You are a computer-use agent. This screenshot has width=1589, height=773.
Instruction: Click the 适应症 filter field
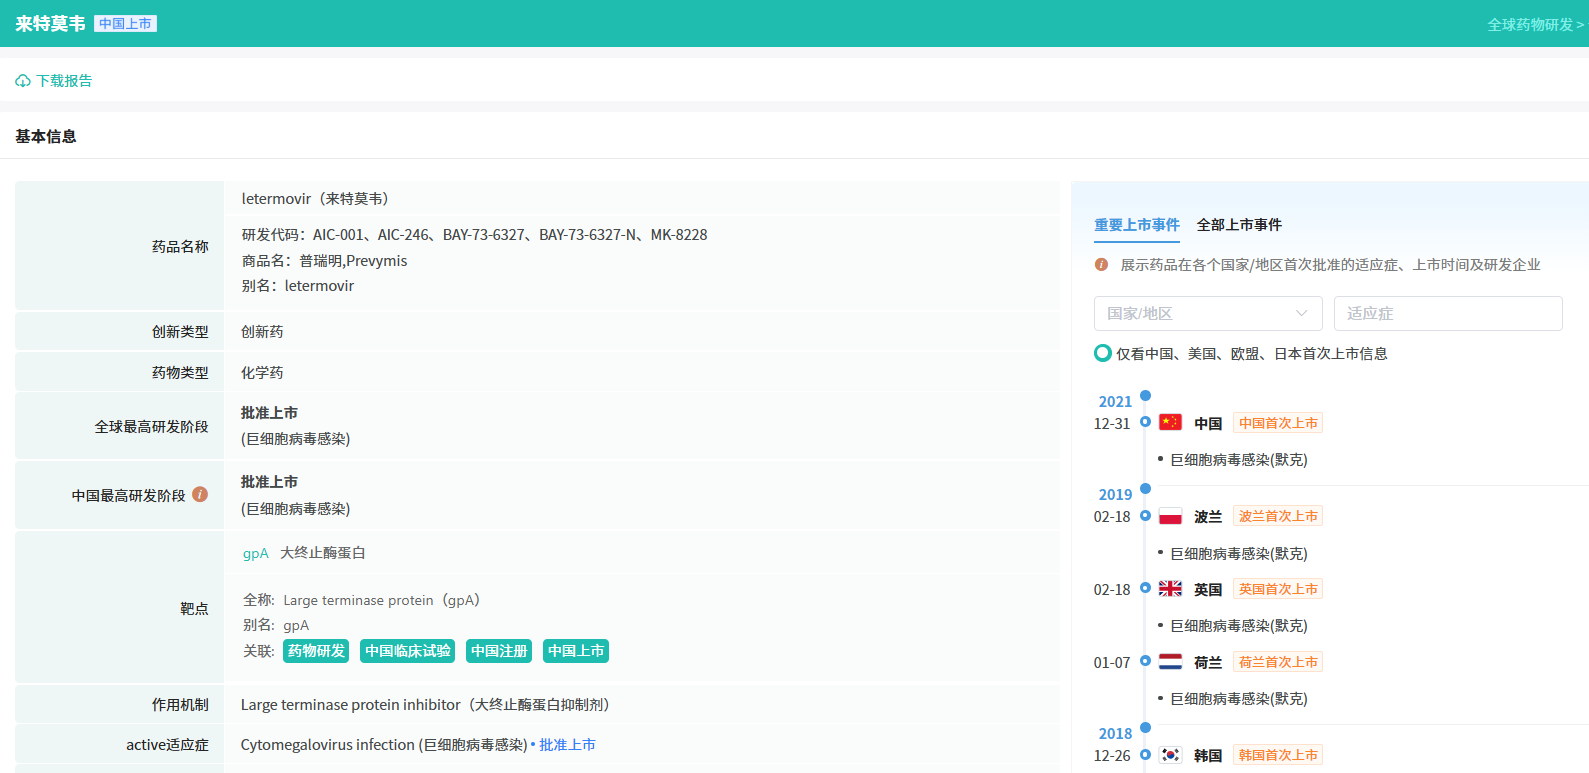(x=1447, y=313)
